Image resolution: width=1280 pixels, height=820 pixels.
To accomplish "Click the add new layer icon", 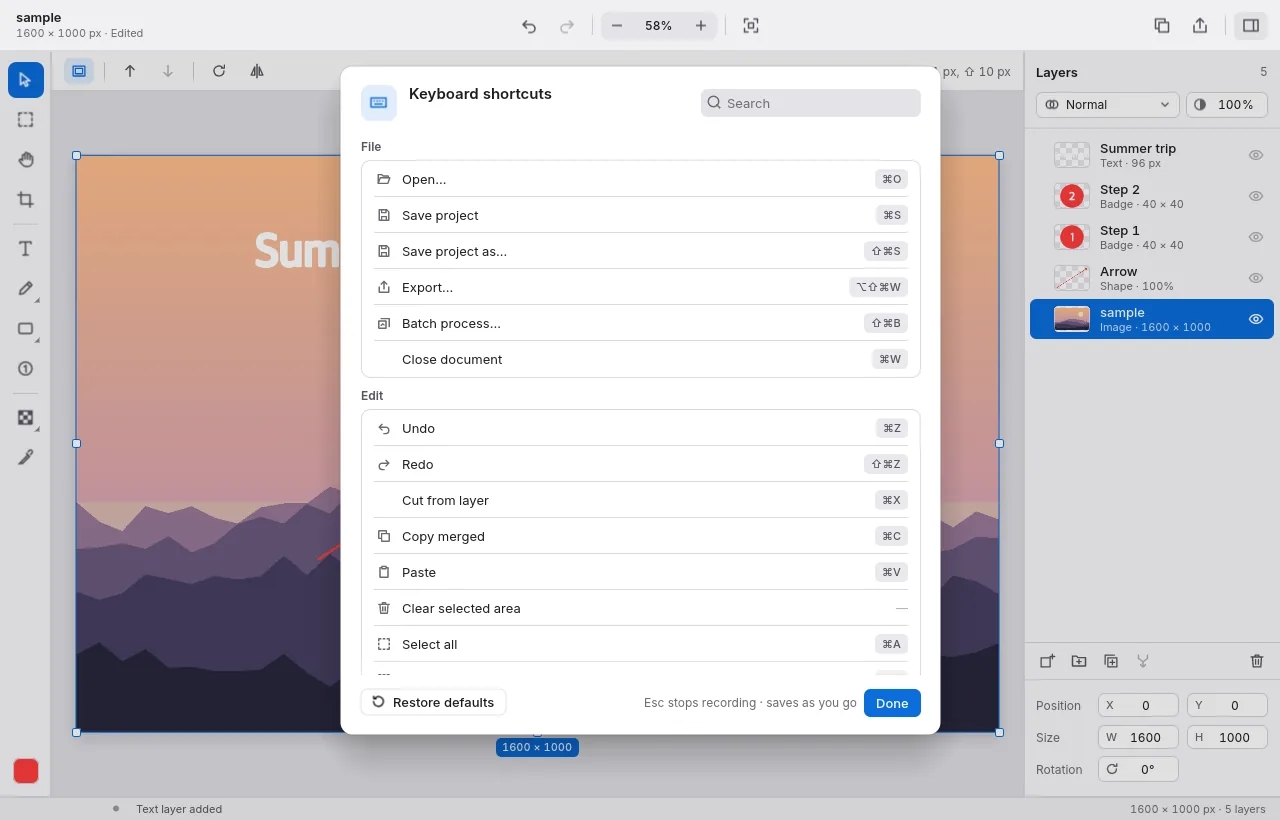I will [1047, 661].
